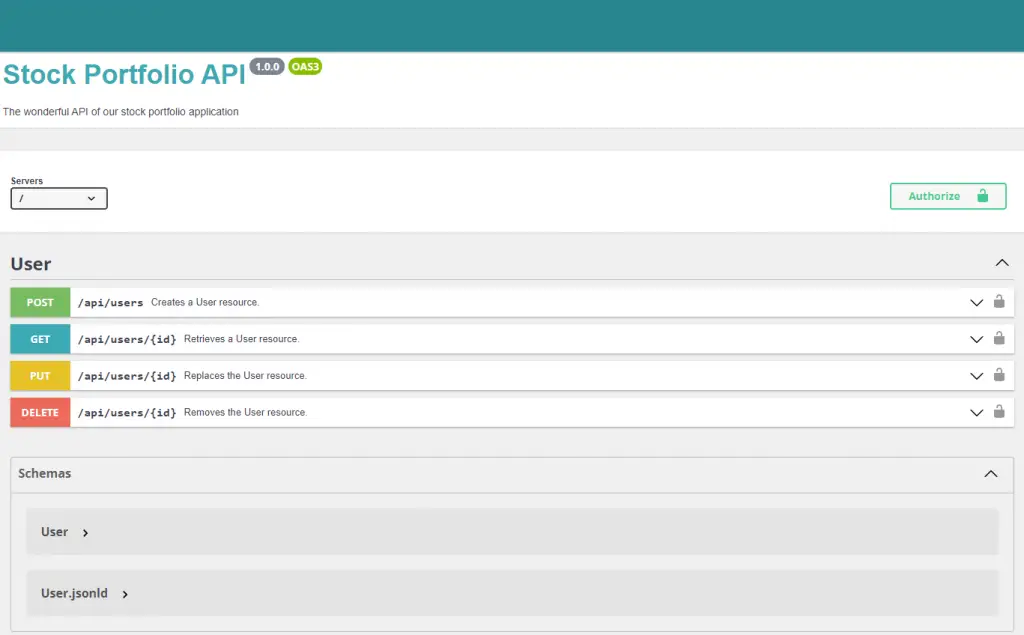Click the Schemas section title
The image size is (1024, 635).
44,474
